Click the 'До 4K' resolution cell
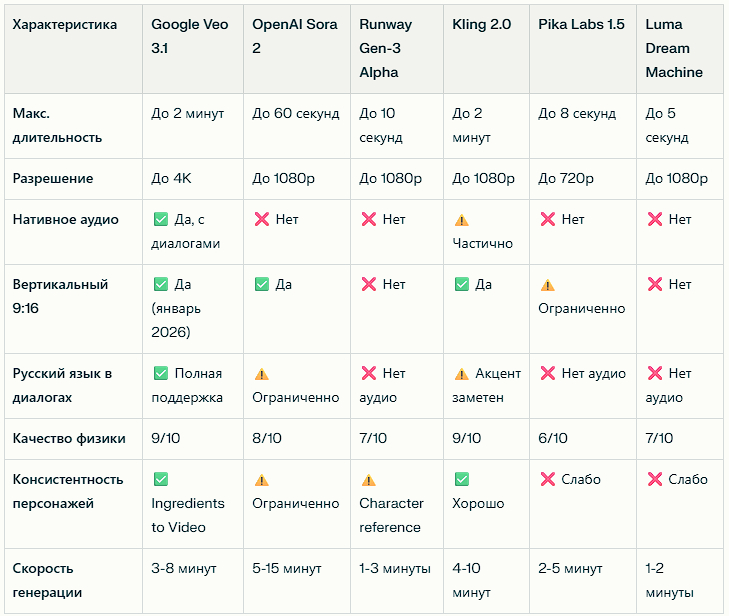This screenshot has width=729, height=616. coord(171,179)
